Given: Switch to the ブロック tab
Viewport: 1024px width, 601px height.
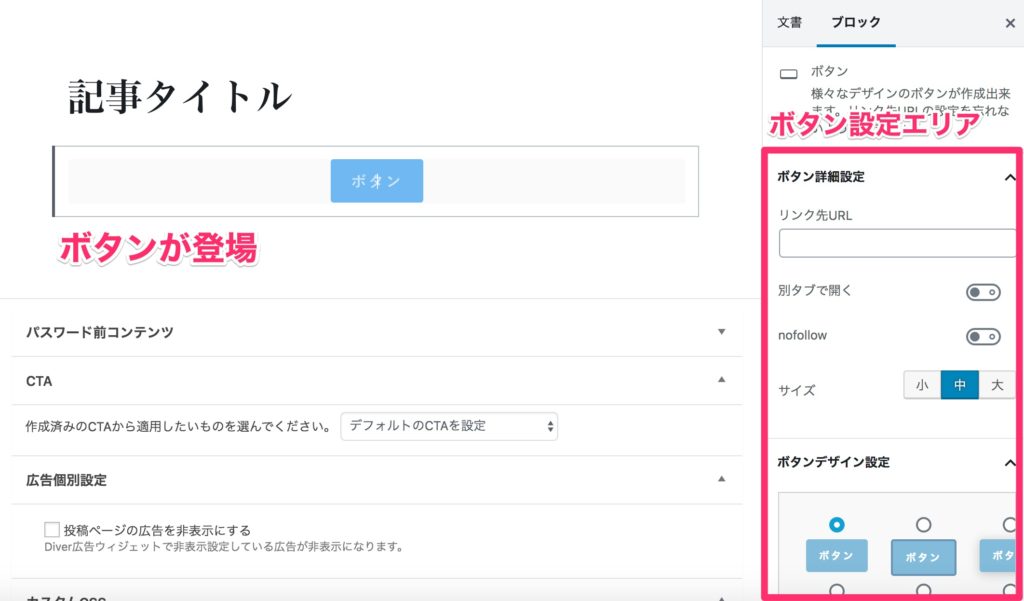Looking at the screenshot, I should click(x=855, y=23).
